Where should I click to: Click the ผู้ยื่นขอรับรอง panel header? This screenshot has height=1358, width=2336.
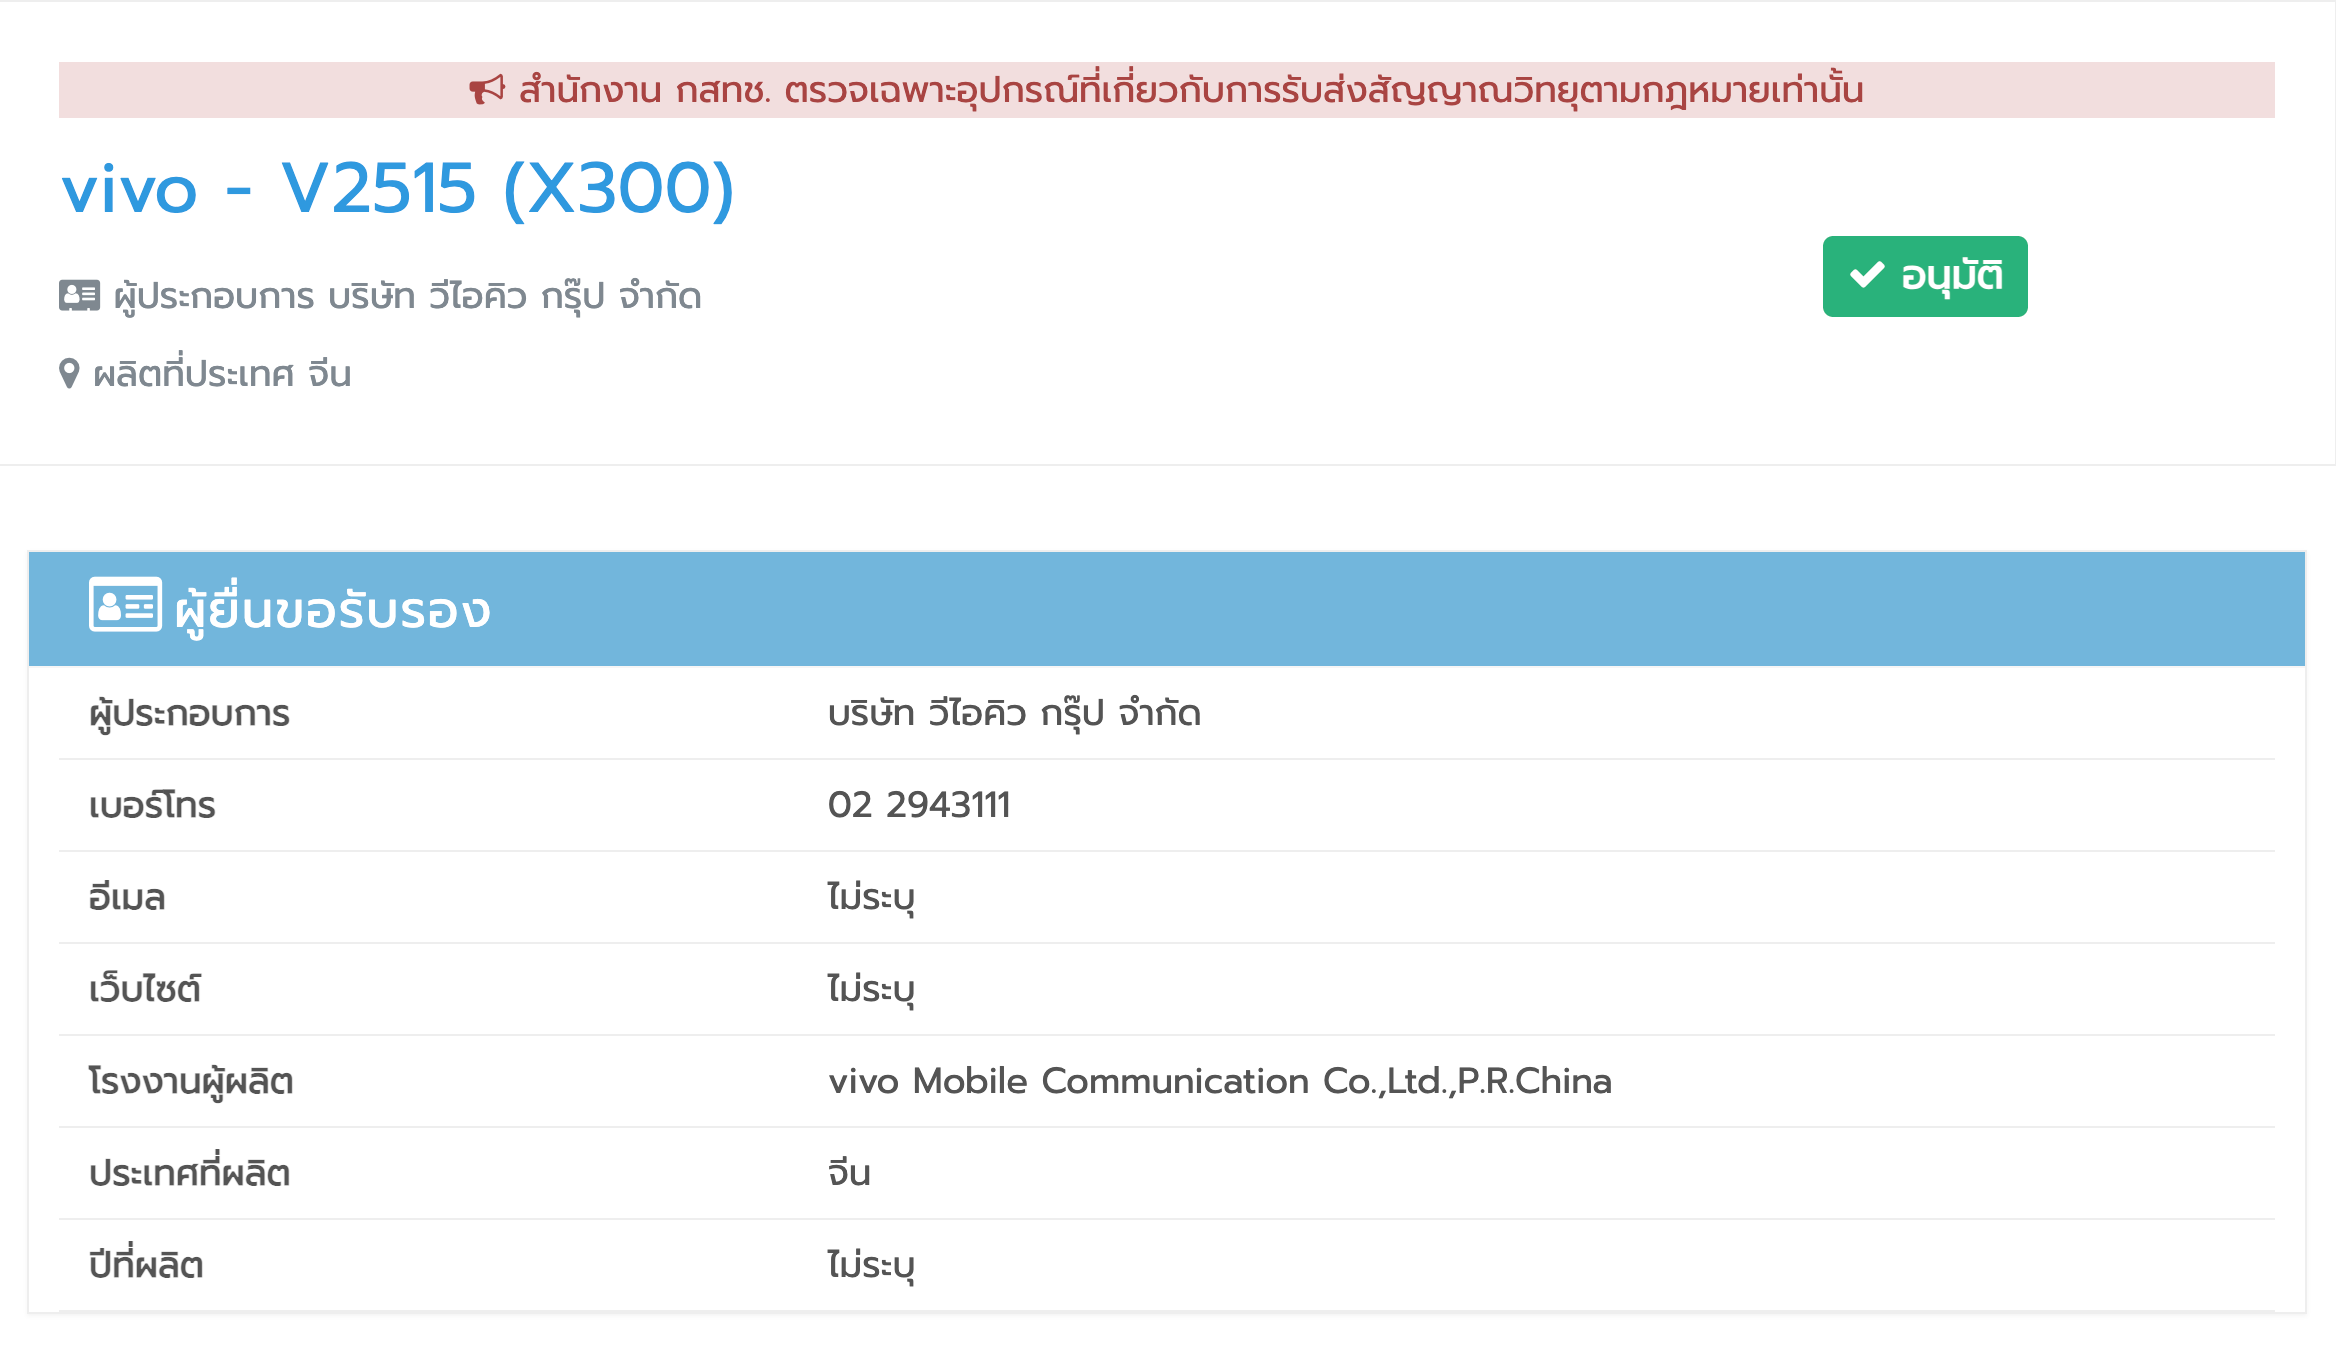pyautogui.click(x=332, y=609)
